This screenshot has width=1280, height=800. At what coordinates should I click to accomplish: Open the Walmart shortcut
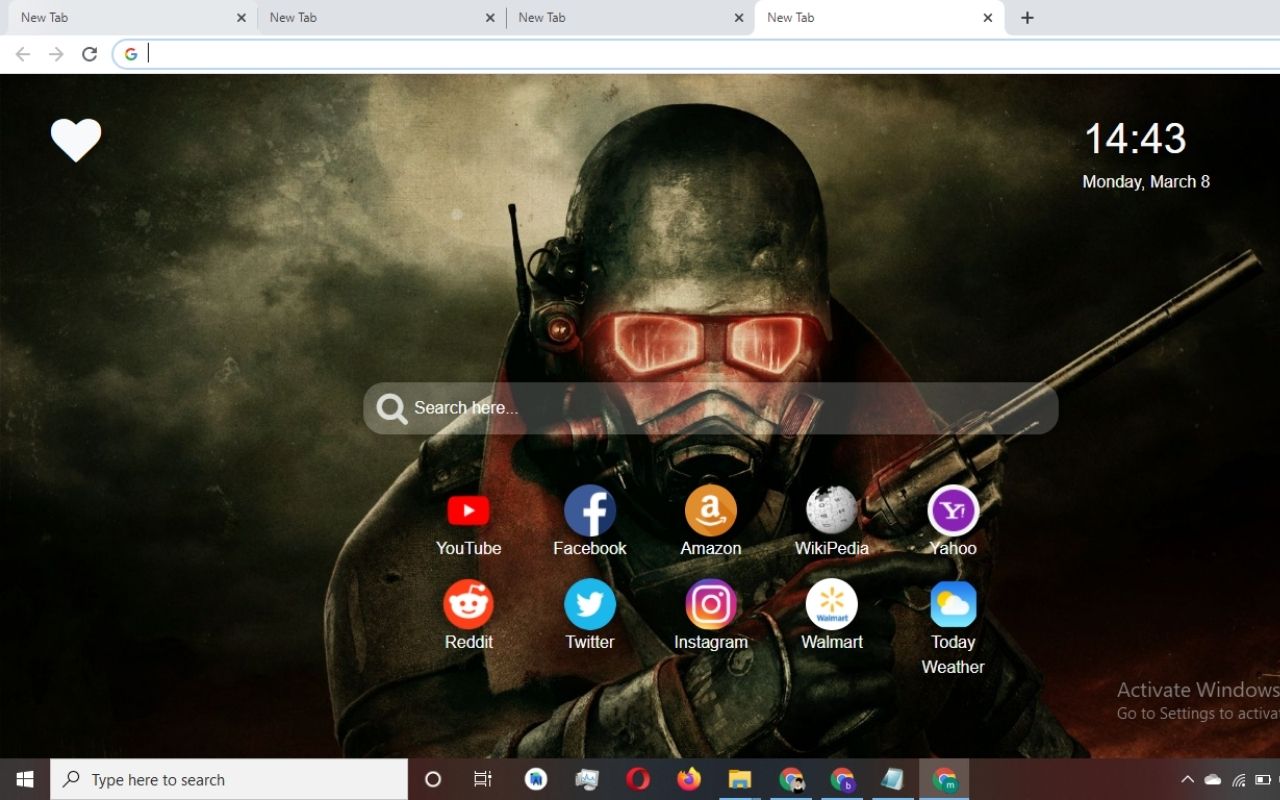coord(831,604)
